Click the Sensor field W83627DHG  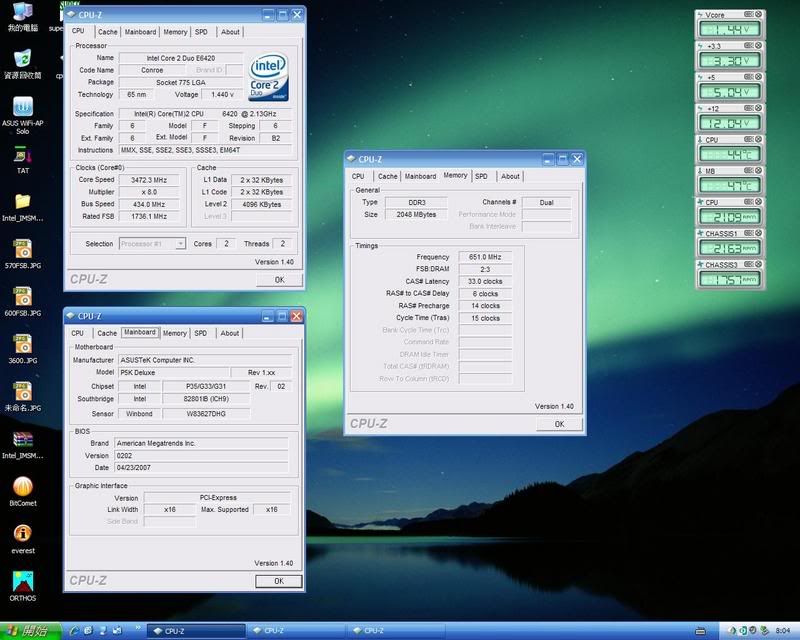206,414
